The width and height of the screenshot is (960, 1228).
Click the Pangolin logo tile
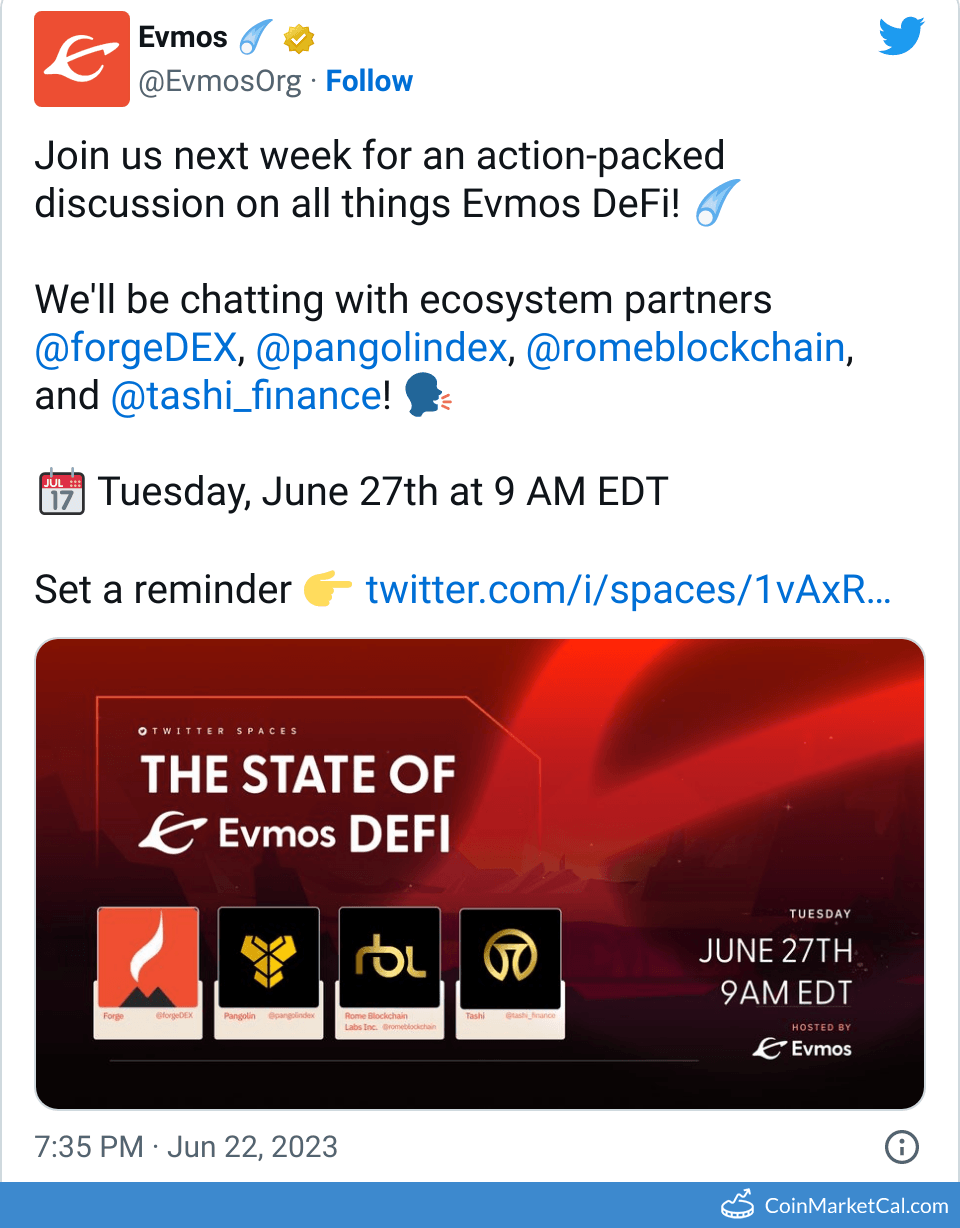tap(268, 957)
